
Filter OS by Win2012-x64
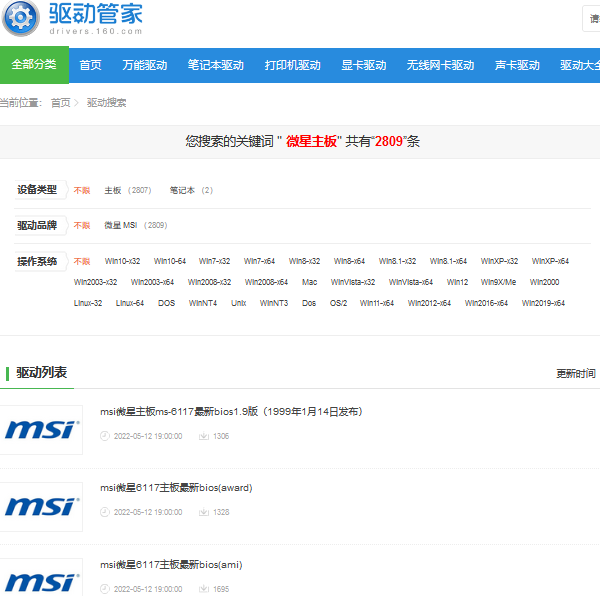(x=429, y=303)
